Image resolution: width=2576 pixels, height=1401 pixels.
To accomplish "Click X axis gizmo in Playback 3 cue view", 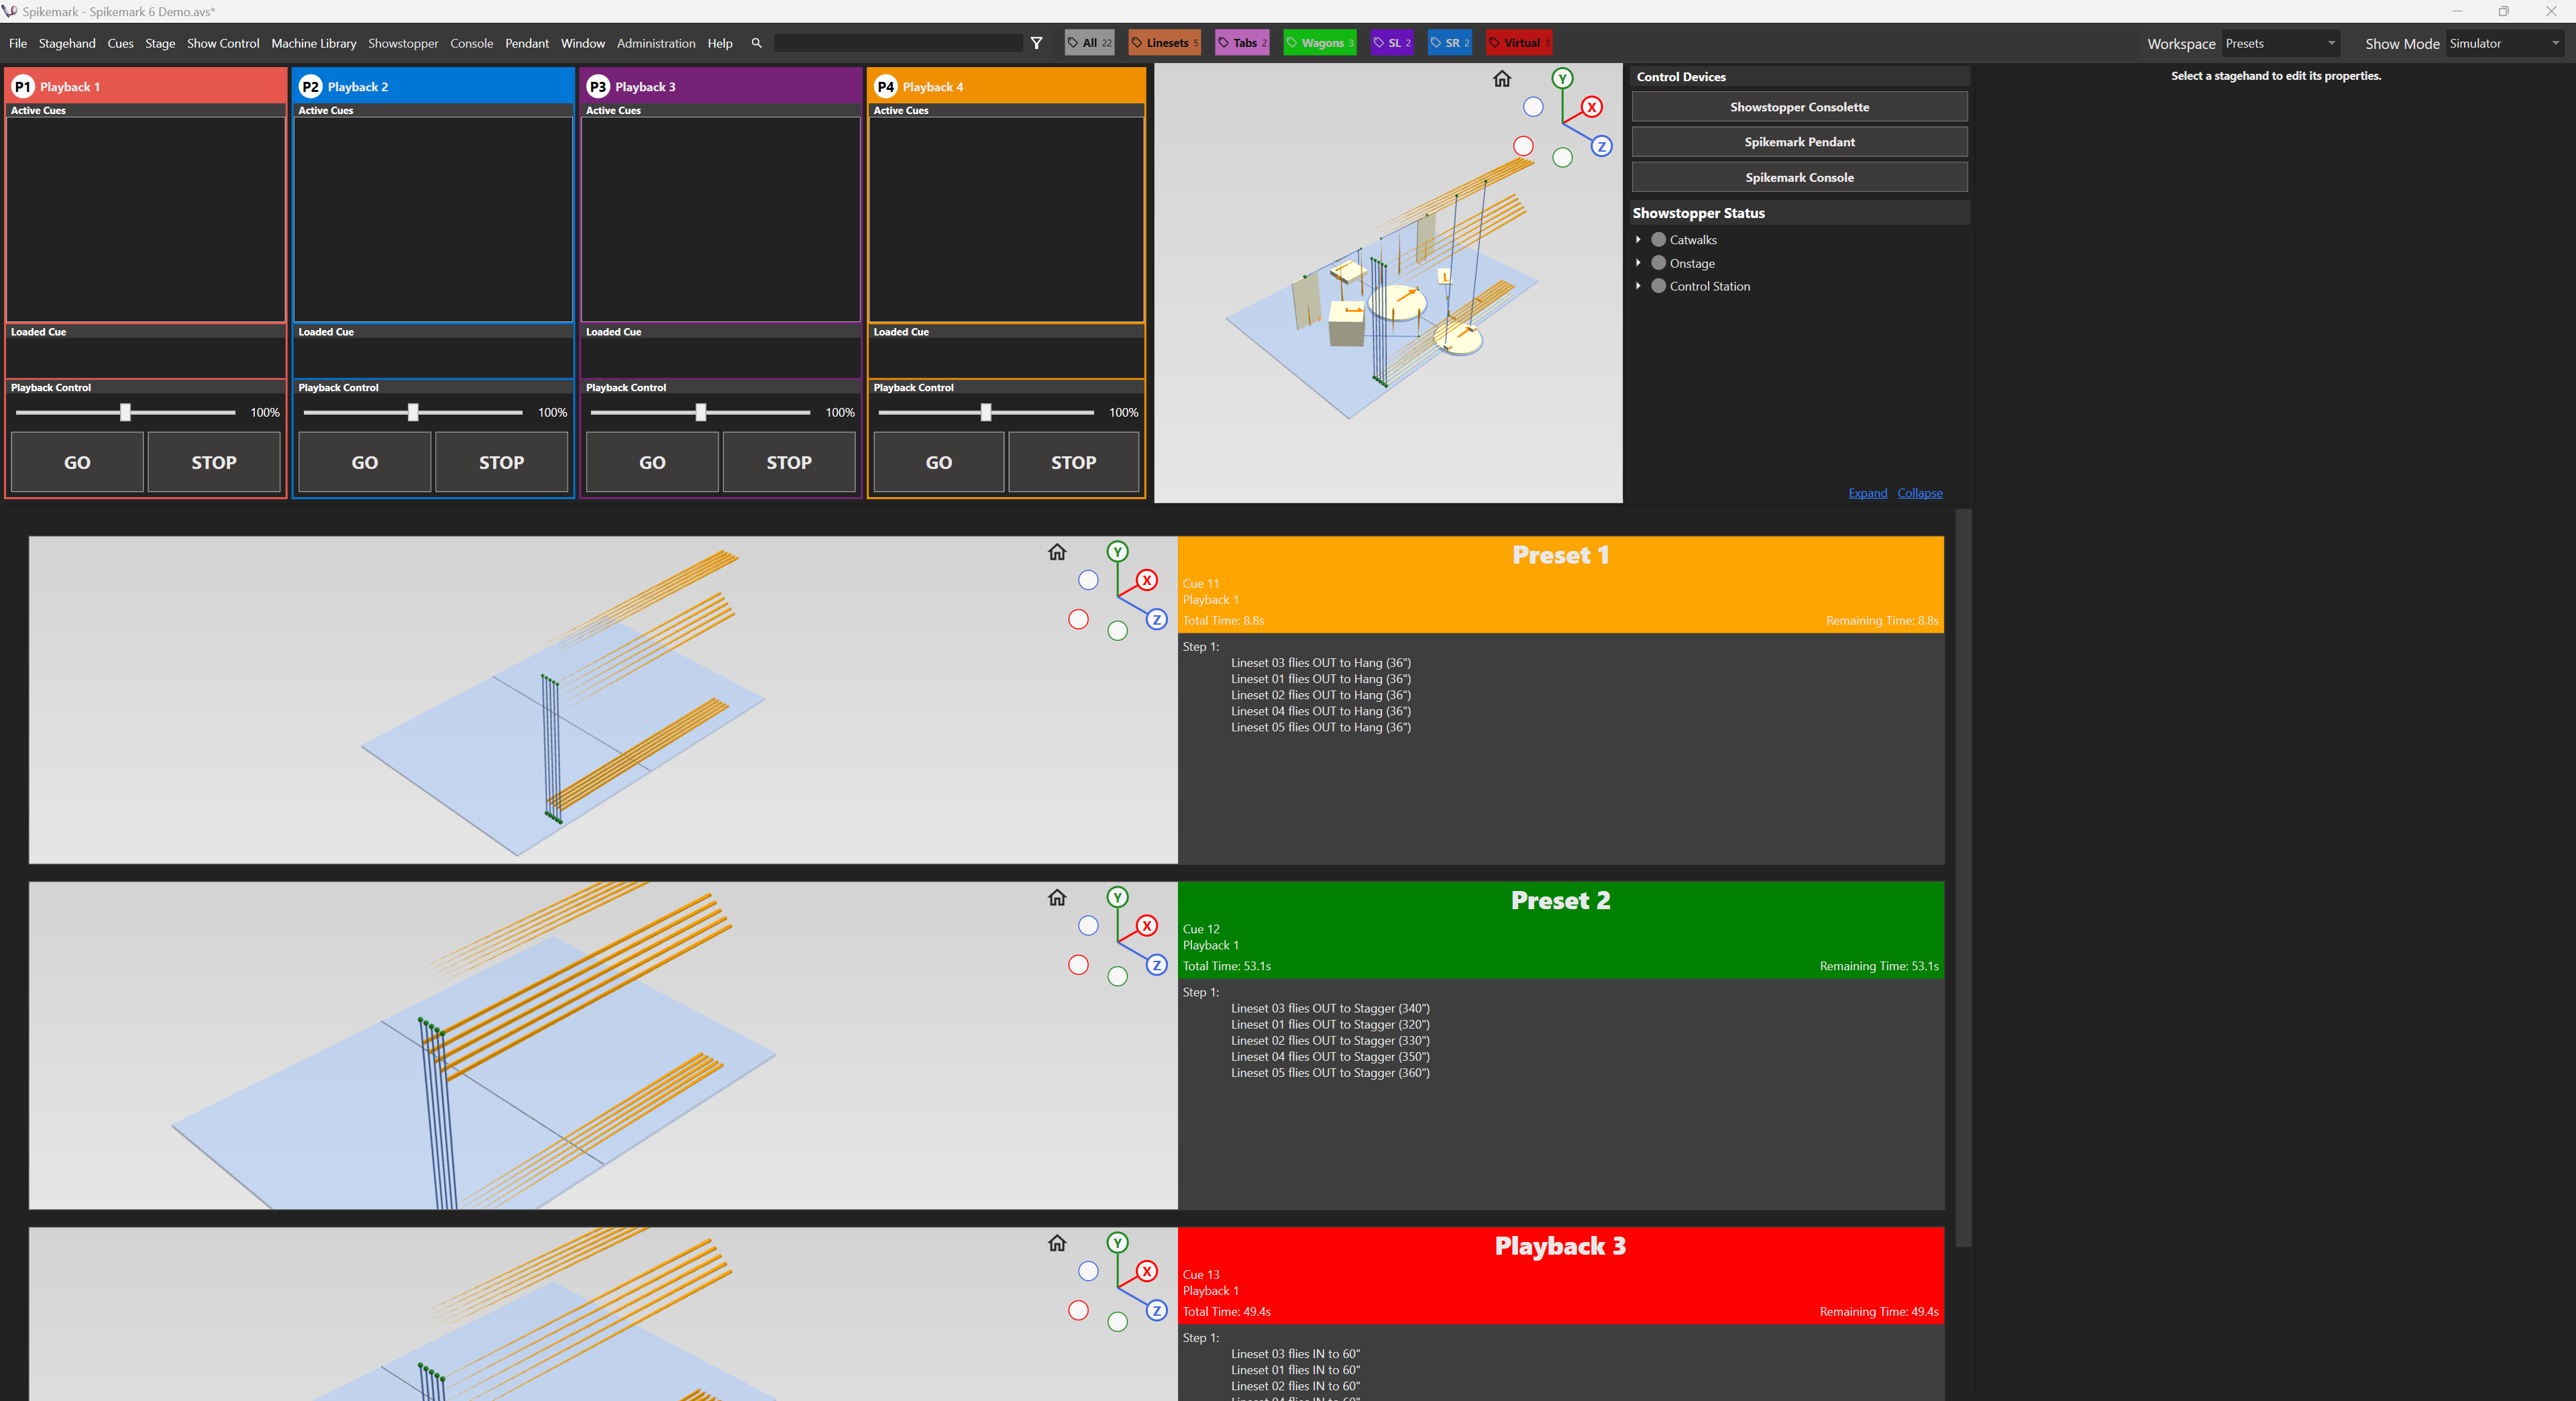I will [1146, 1271].
